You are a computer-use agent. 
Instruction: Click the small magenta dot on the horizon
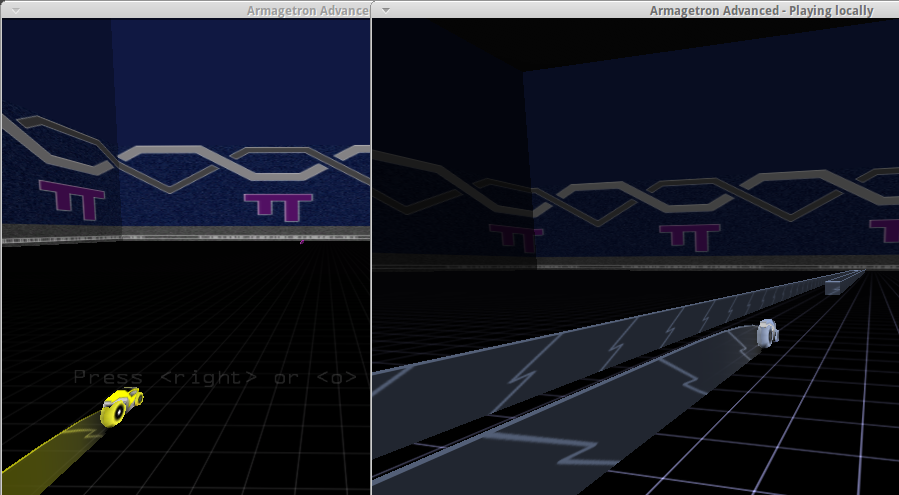click(302, 240)
